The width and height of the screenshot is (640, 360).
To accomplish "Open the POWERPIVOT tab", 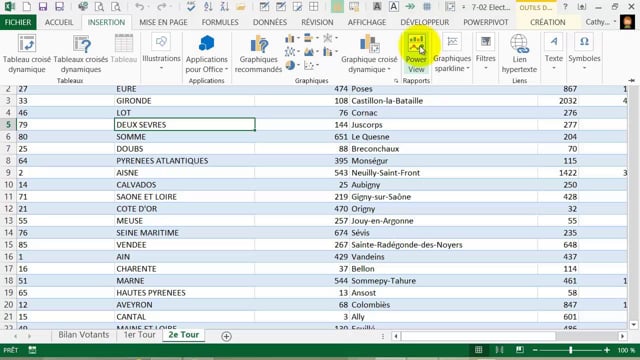I will coord(486,22).
